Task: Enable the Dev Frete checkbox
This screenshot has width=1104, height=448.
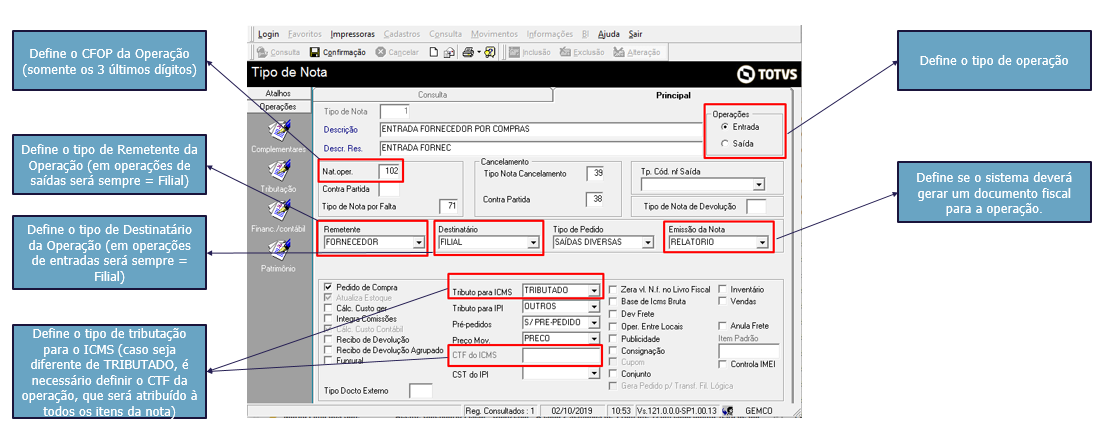Action: tap(614, 313)
